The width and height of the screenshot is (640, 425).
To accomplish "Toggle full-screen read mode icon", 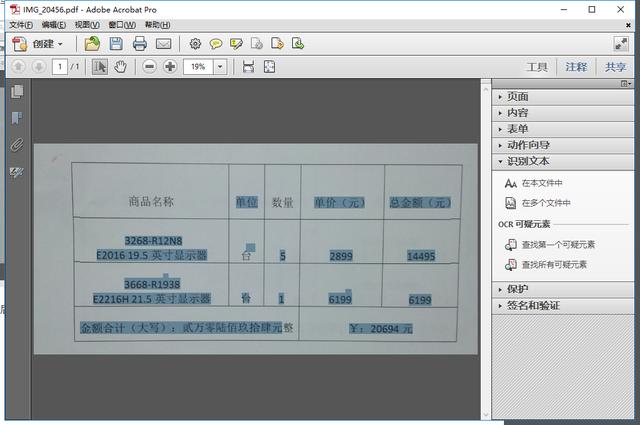I will tap(619, 44).
